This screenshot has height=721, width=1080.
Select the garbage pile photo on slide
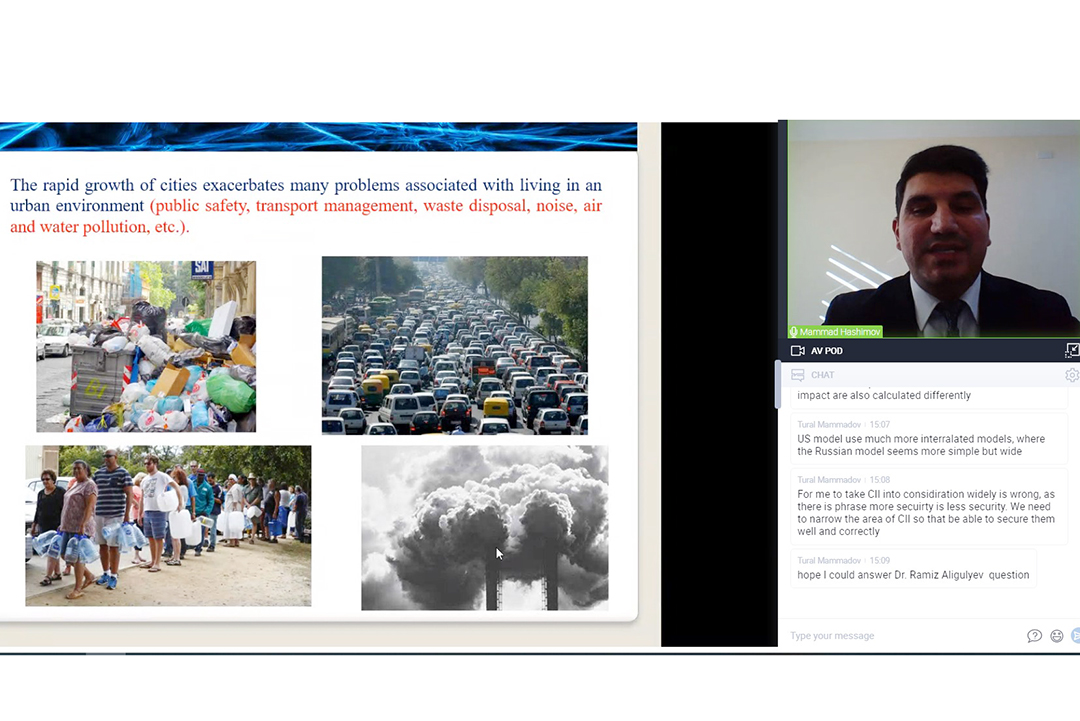click(146, 346)
